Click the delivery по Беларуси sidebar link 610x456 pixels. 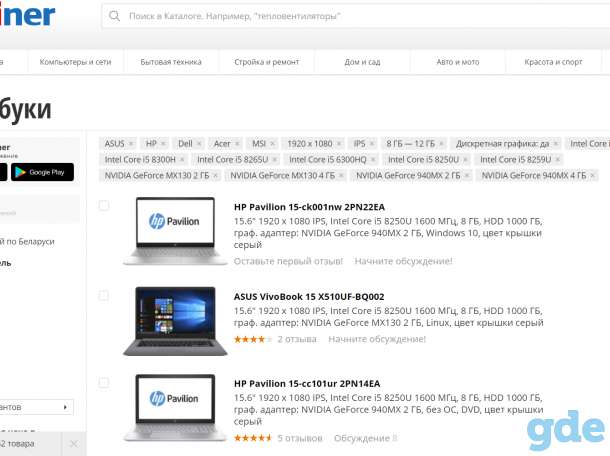point(27,242)
